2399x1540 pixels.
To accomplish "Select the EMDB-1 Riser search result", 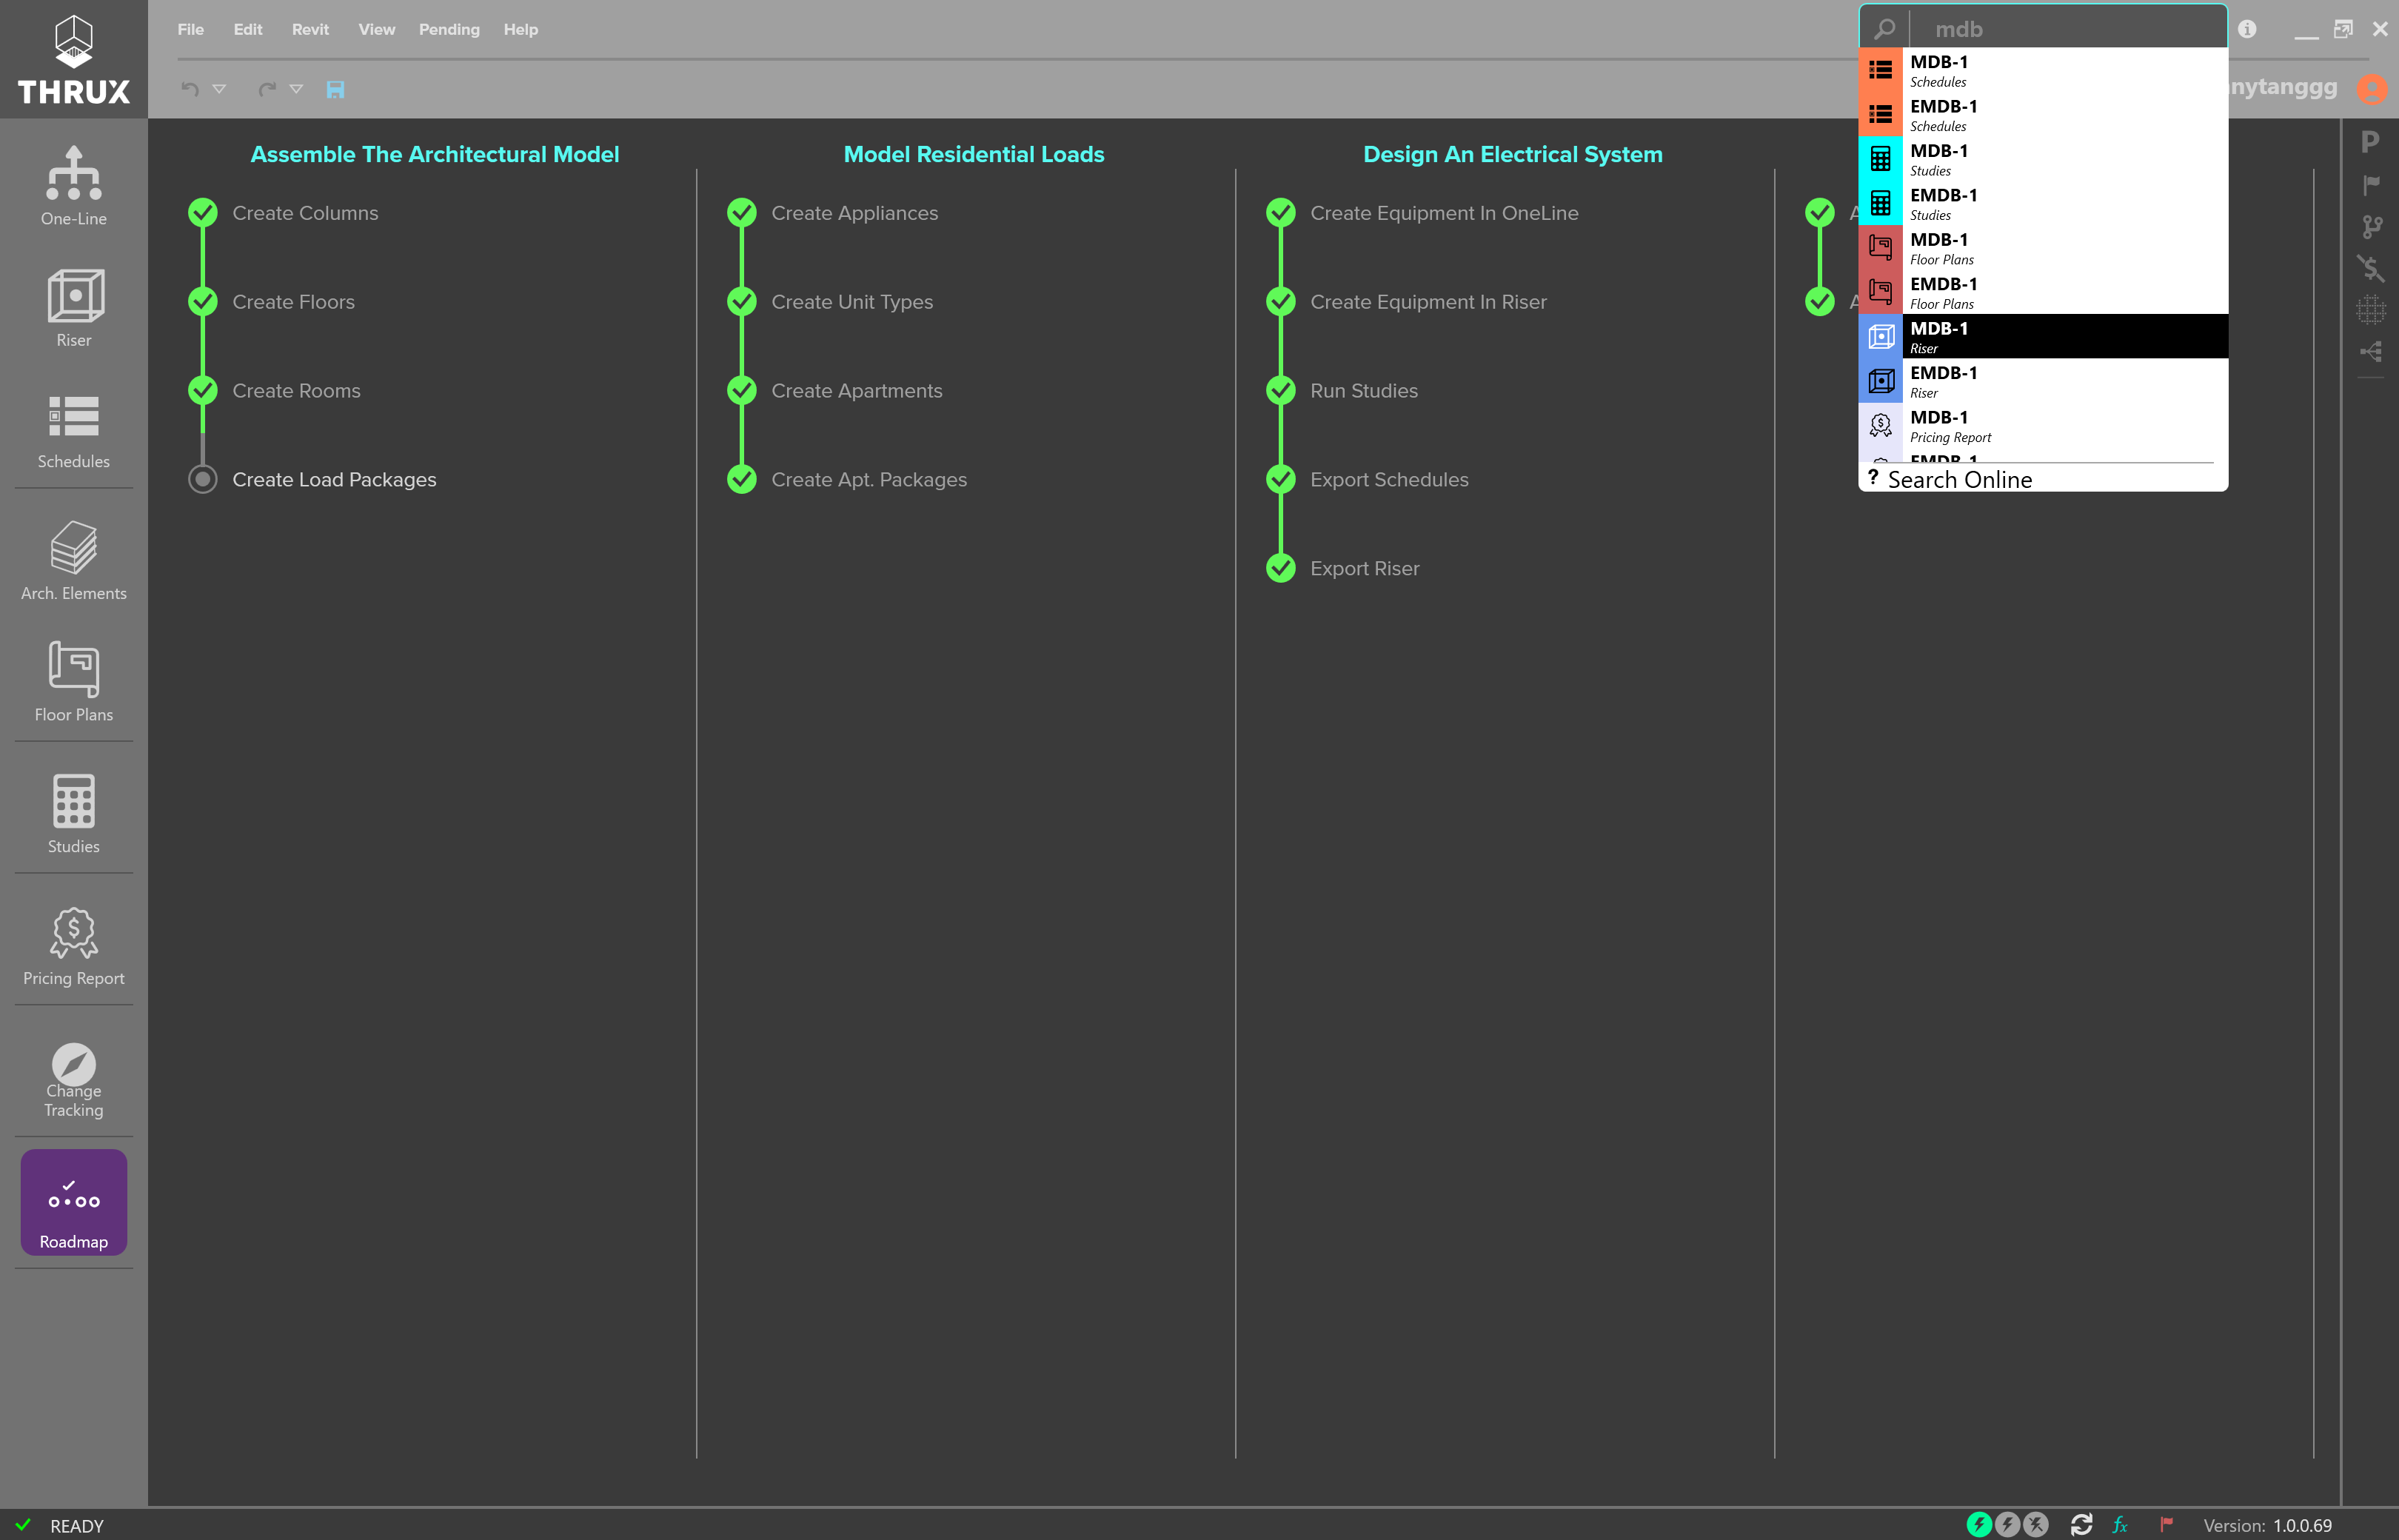I will (2043, 381).
